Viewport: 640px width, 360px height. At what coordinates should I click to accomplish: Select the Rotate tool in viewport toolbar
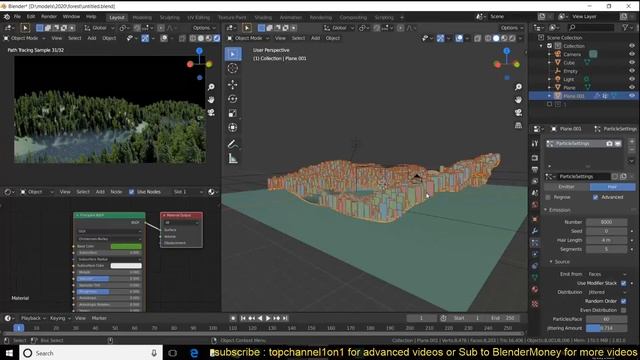(x=233, y=99)
